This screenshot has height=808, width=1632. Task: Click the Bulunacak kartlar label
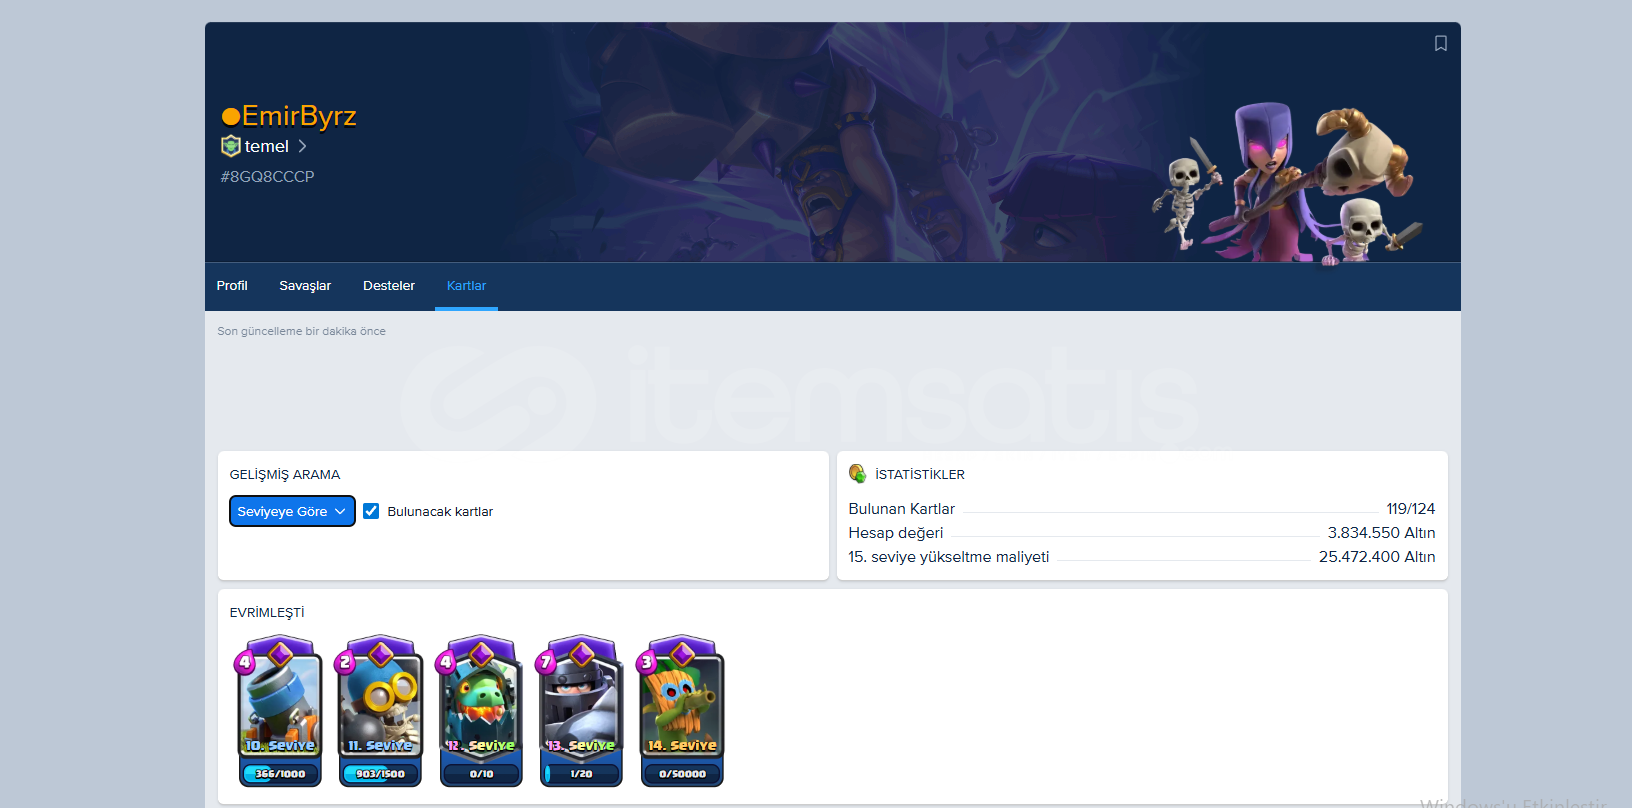point(440,511)
